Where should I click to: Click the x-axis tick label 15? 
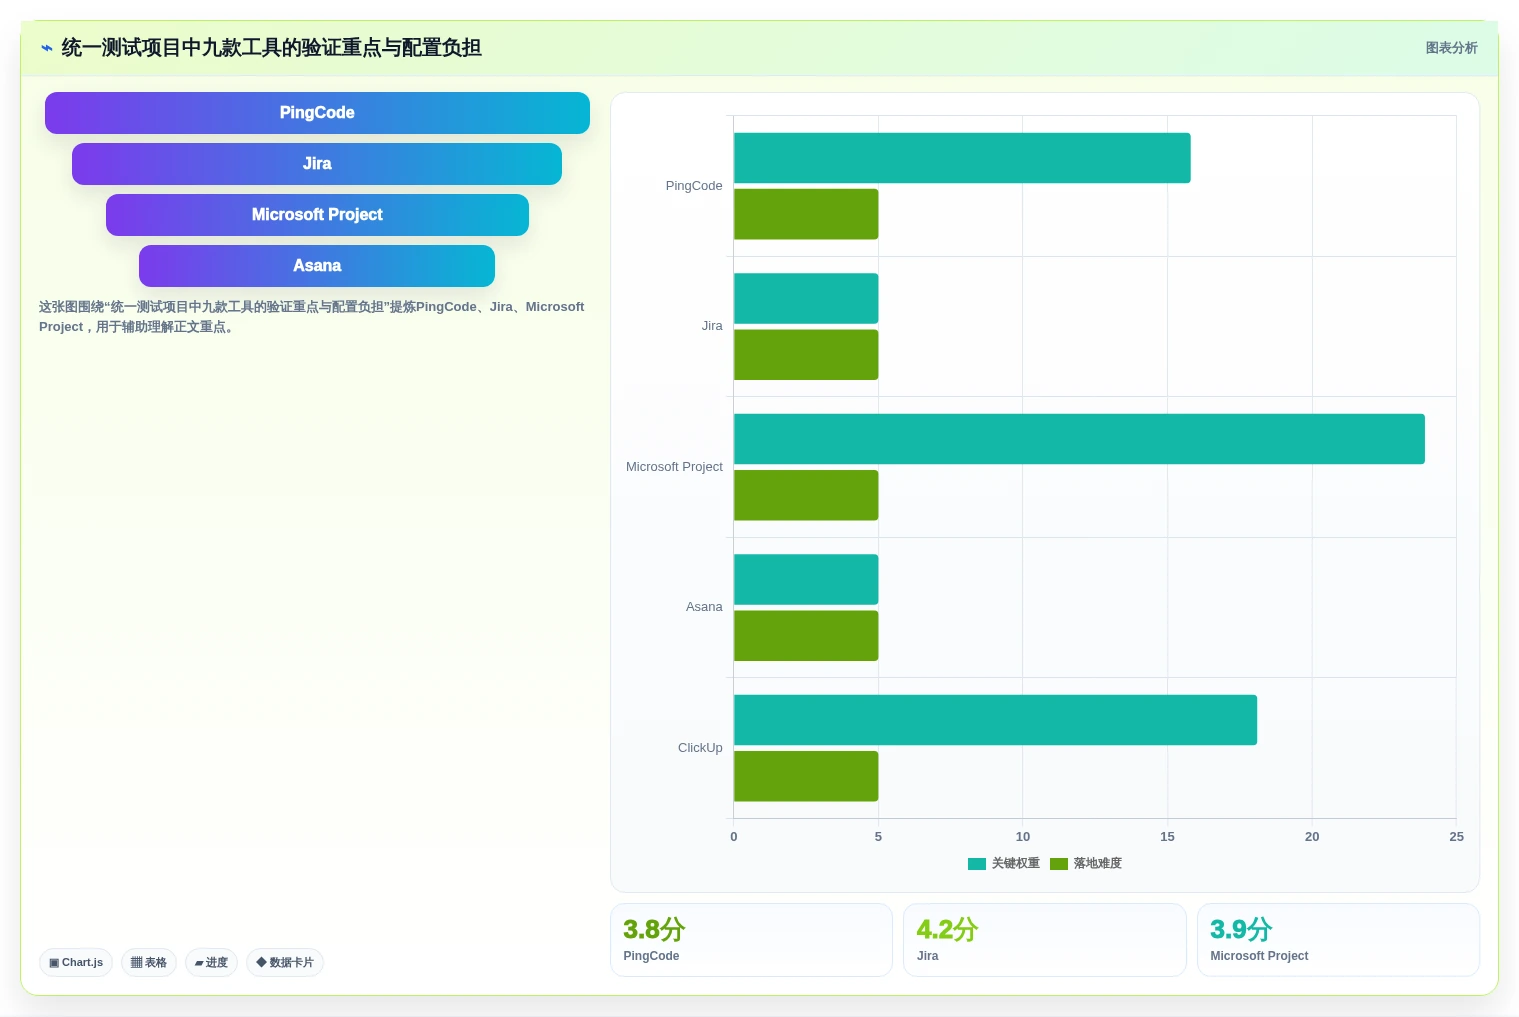point(1167,837)
